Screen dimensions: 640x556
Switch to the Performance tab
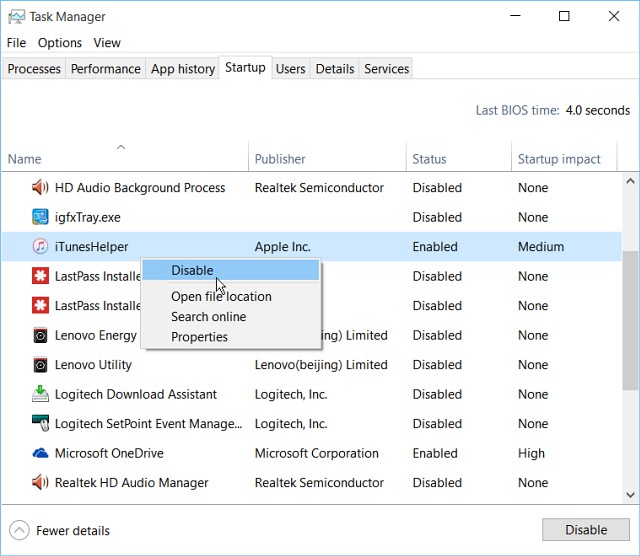point(106,69)
